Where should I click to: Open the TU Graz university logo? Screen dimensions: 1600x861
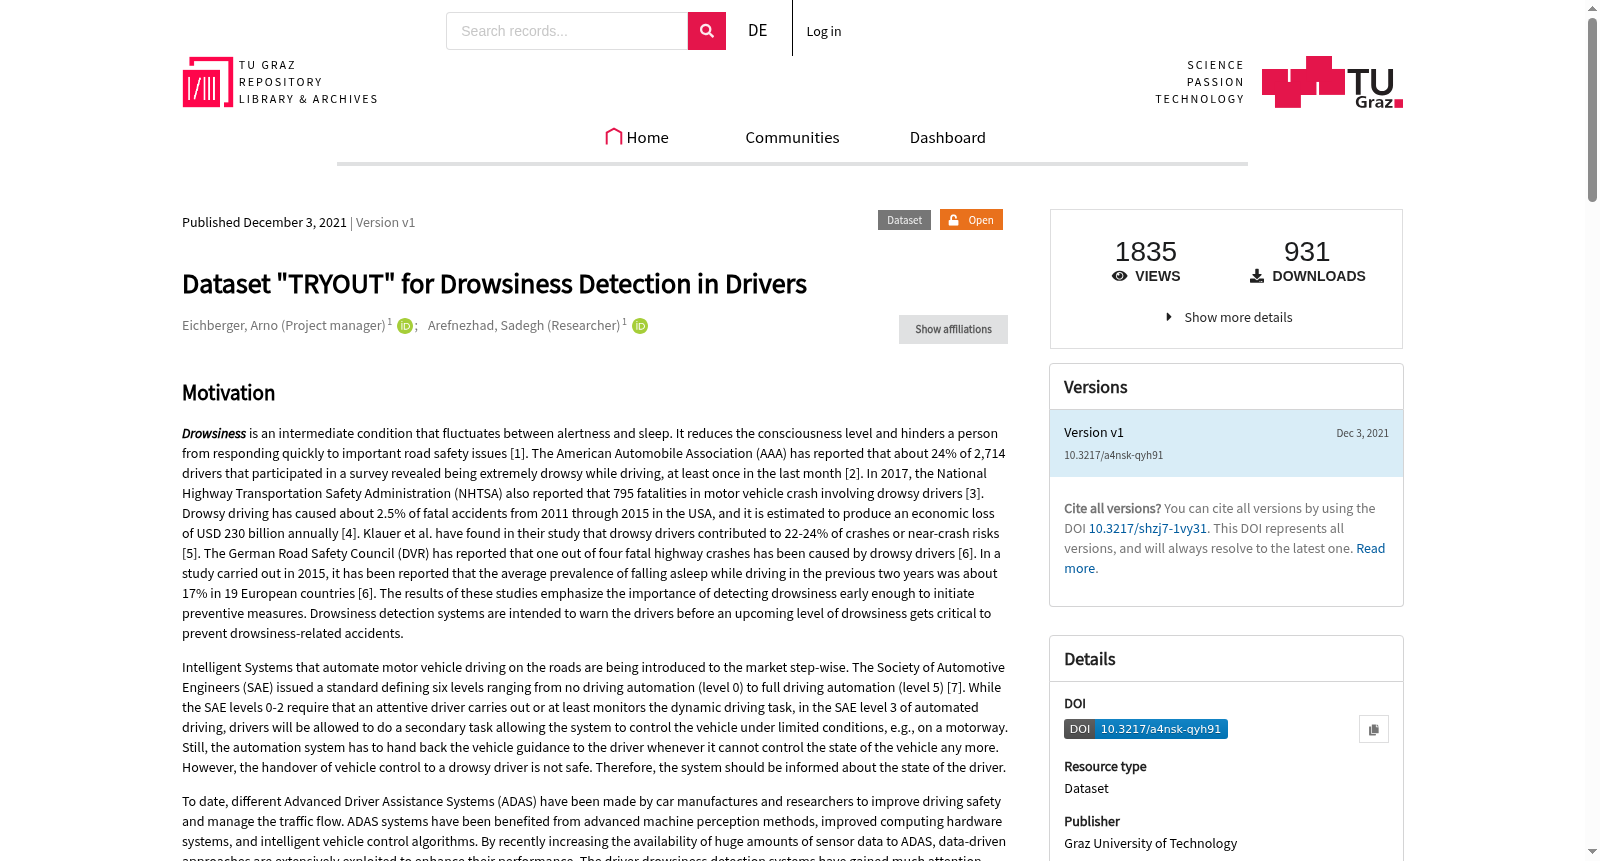(1332, 82)
